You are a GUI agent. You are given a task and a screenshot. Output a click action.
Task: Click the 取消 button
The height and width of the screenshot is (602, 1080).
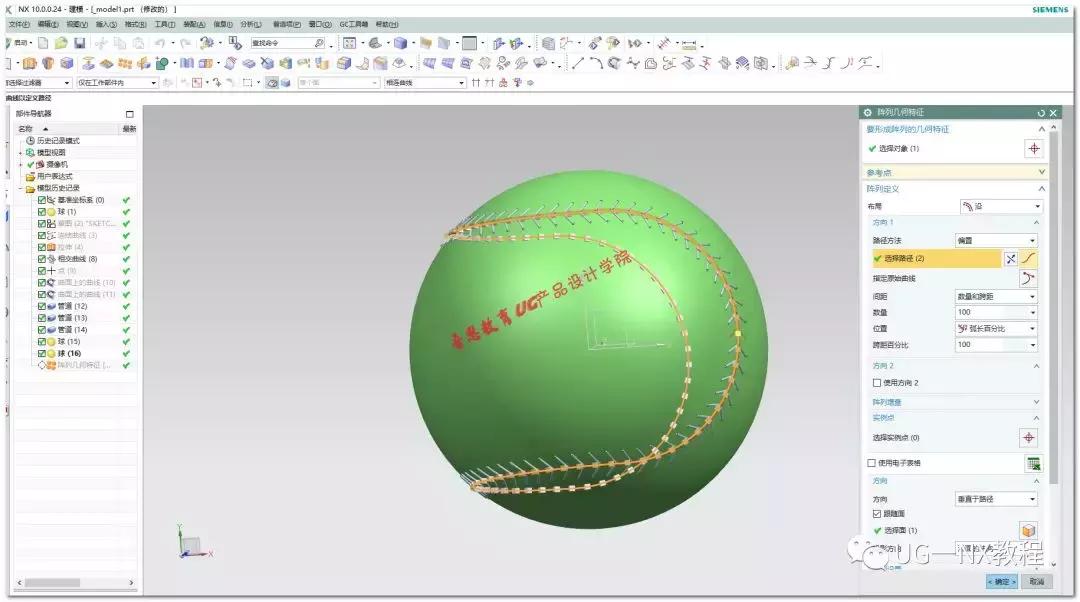pyautogui.click(x=1035, y=581)
